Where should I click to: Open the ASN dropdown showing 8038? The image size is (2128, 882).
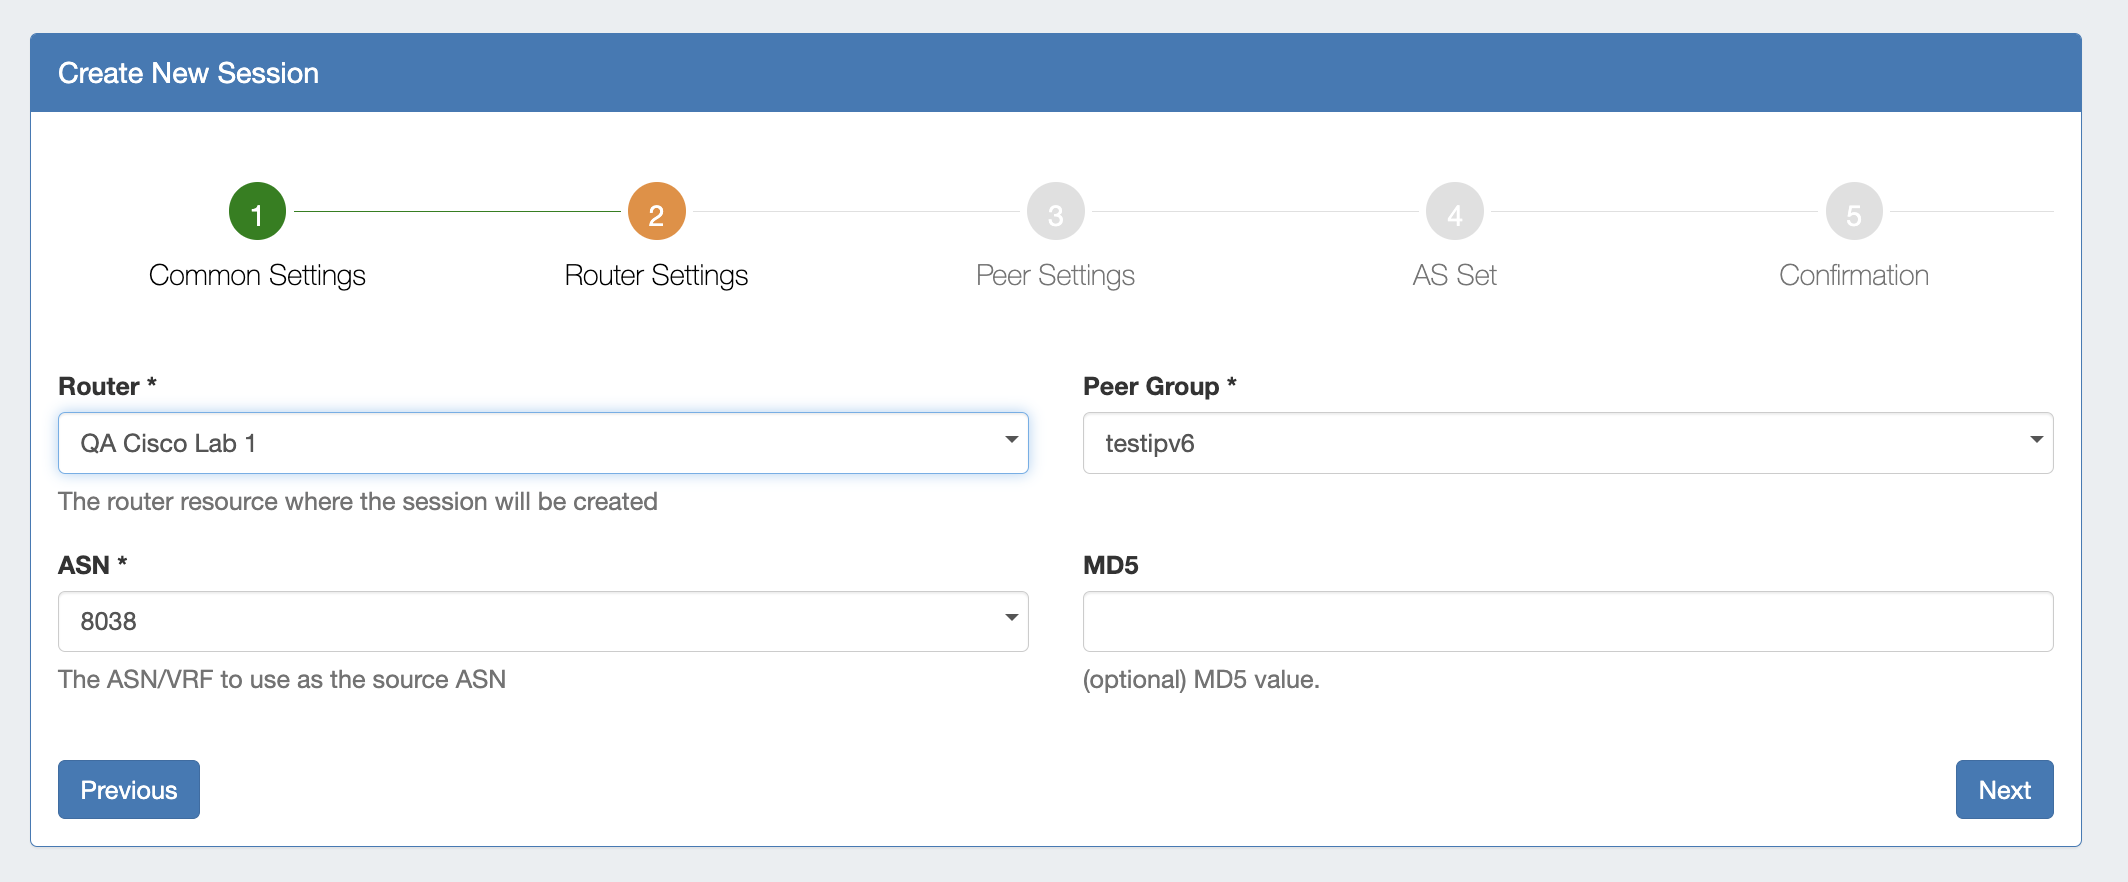pyautogui.click(x=543, y=621)
